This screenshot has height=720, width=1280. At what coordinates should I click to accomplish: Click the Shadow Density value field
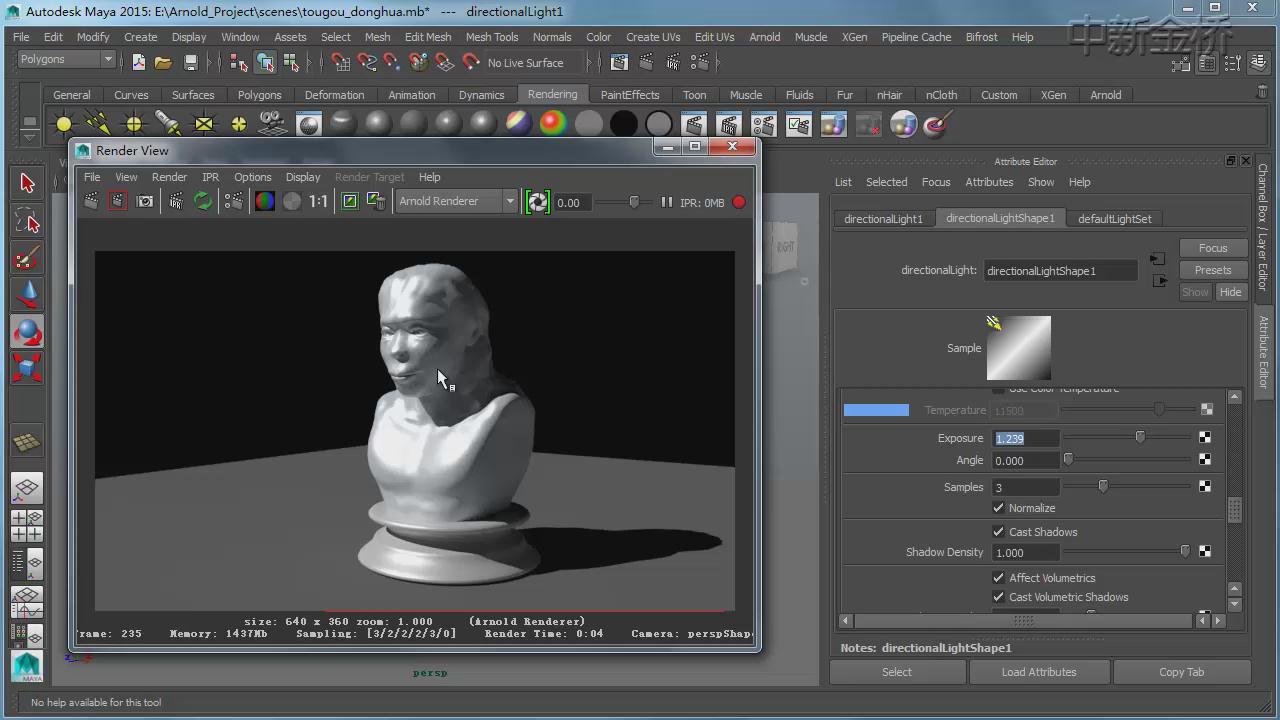pos(1025,552)
